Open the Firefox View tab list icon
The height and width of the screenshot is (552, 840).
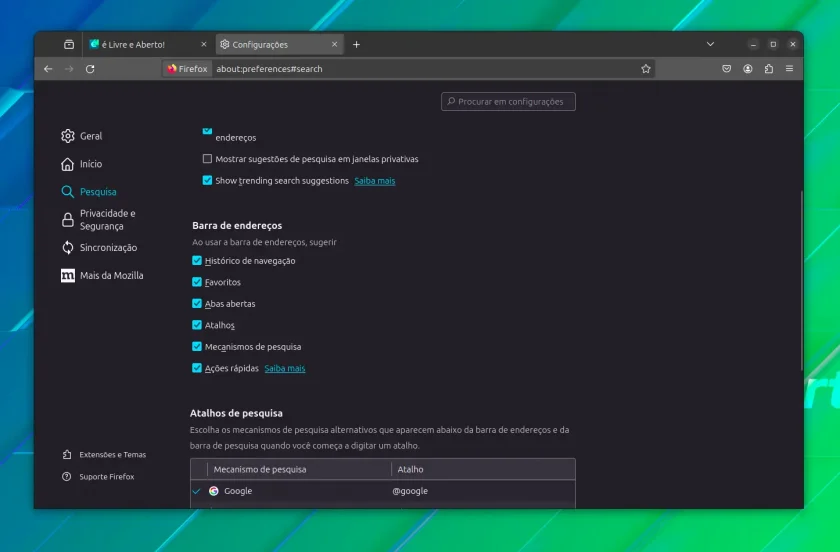(69, 44)
